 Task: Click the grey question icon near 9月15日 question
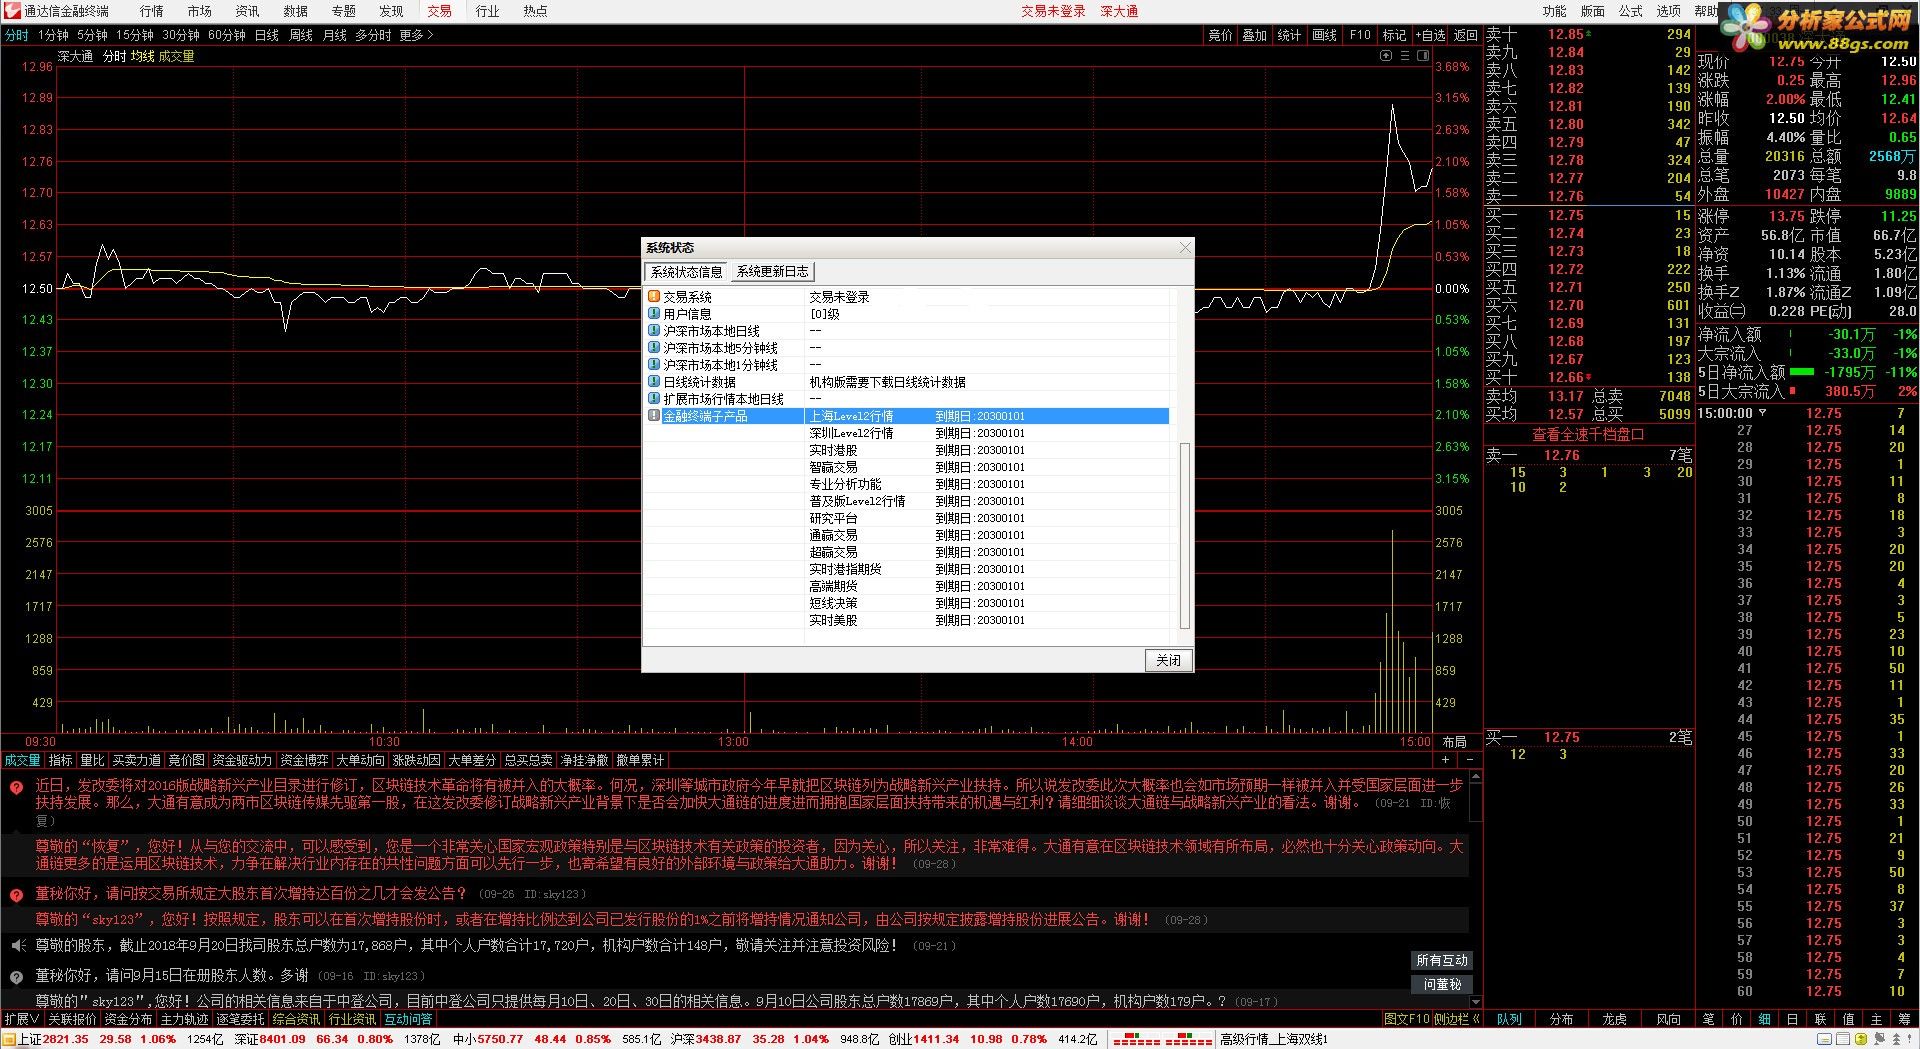(x=17, y=976)
